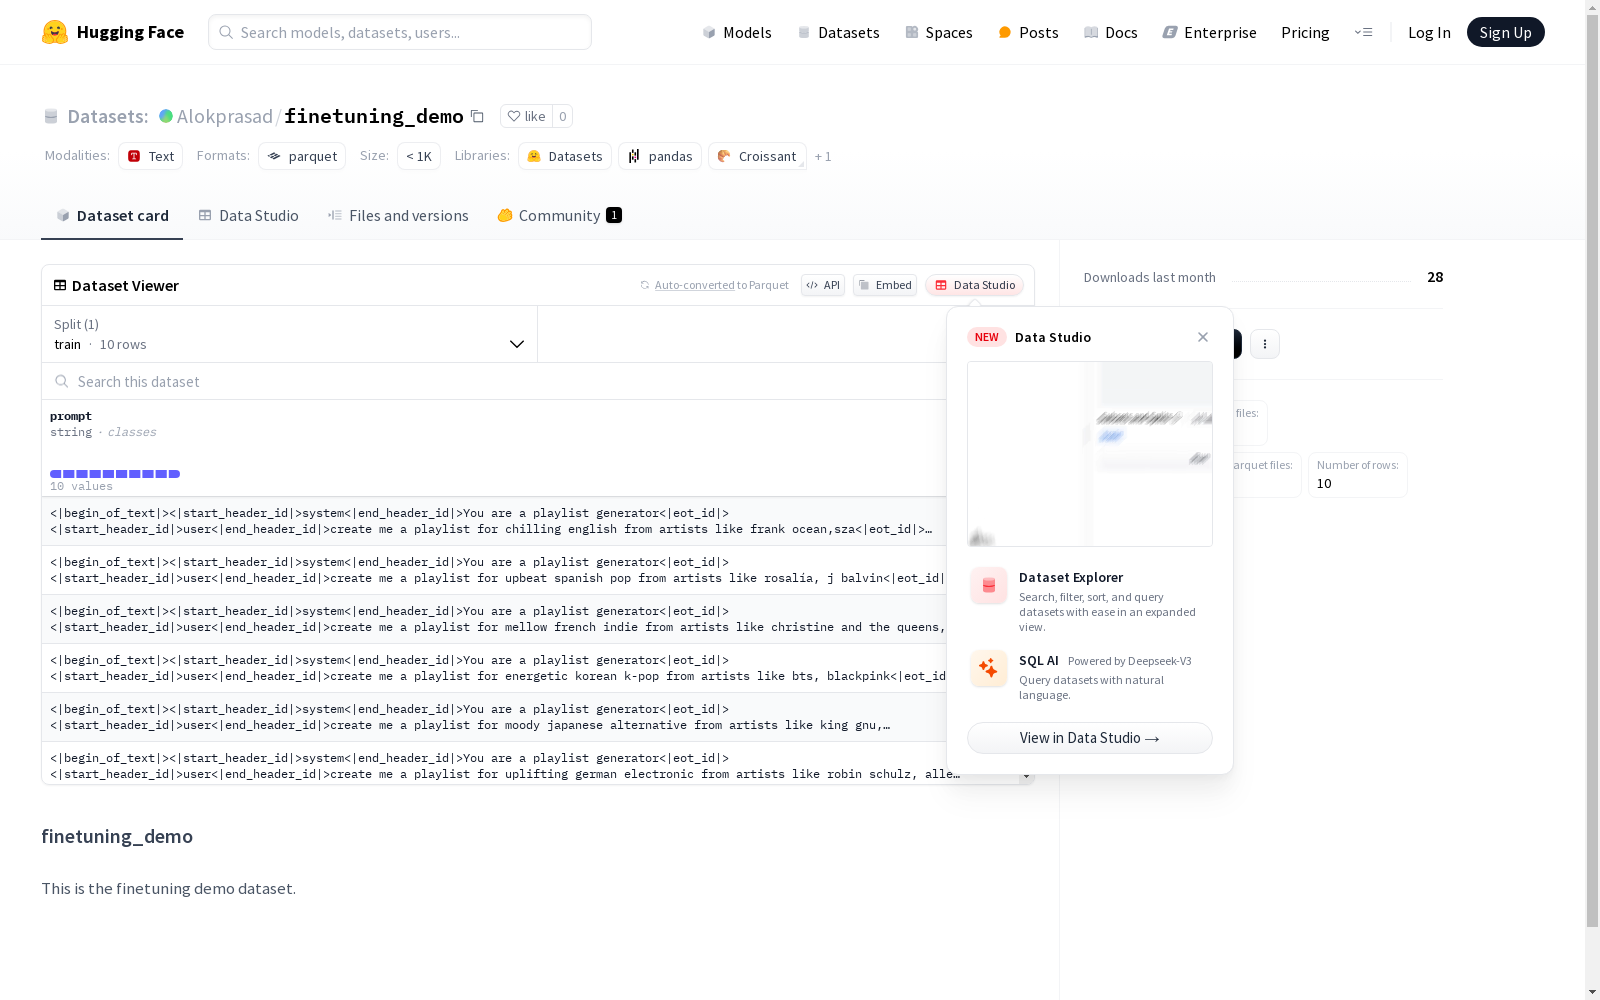Click the Dataset Explorer icon

988,586
